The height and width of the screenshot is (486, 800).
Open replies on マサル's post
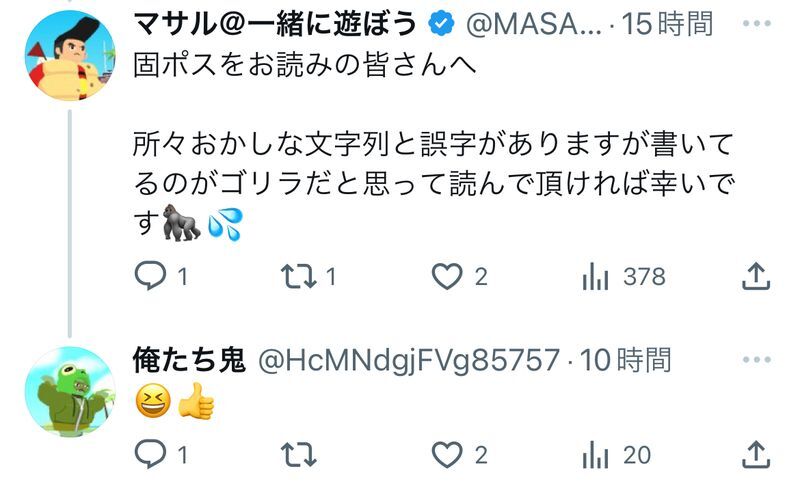click(x=161, y=276)
